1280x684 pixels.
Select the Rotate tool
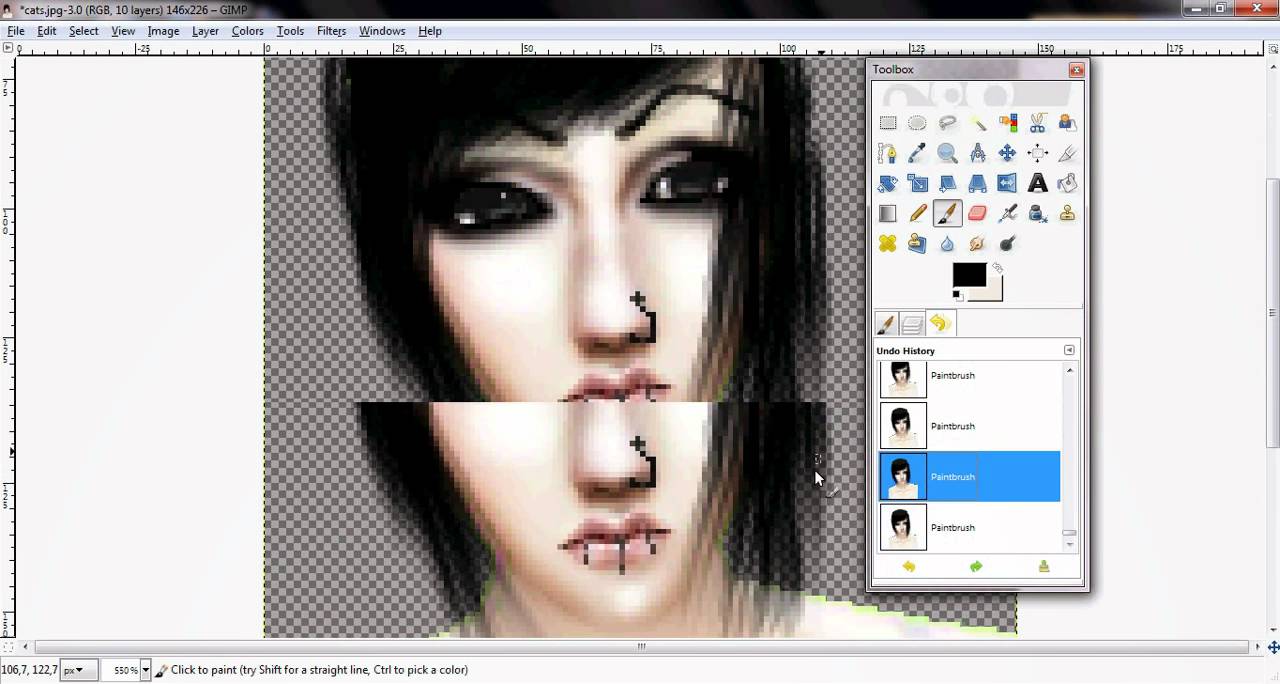click(x=888, y=183)
